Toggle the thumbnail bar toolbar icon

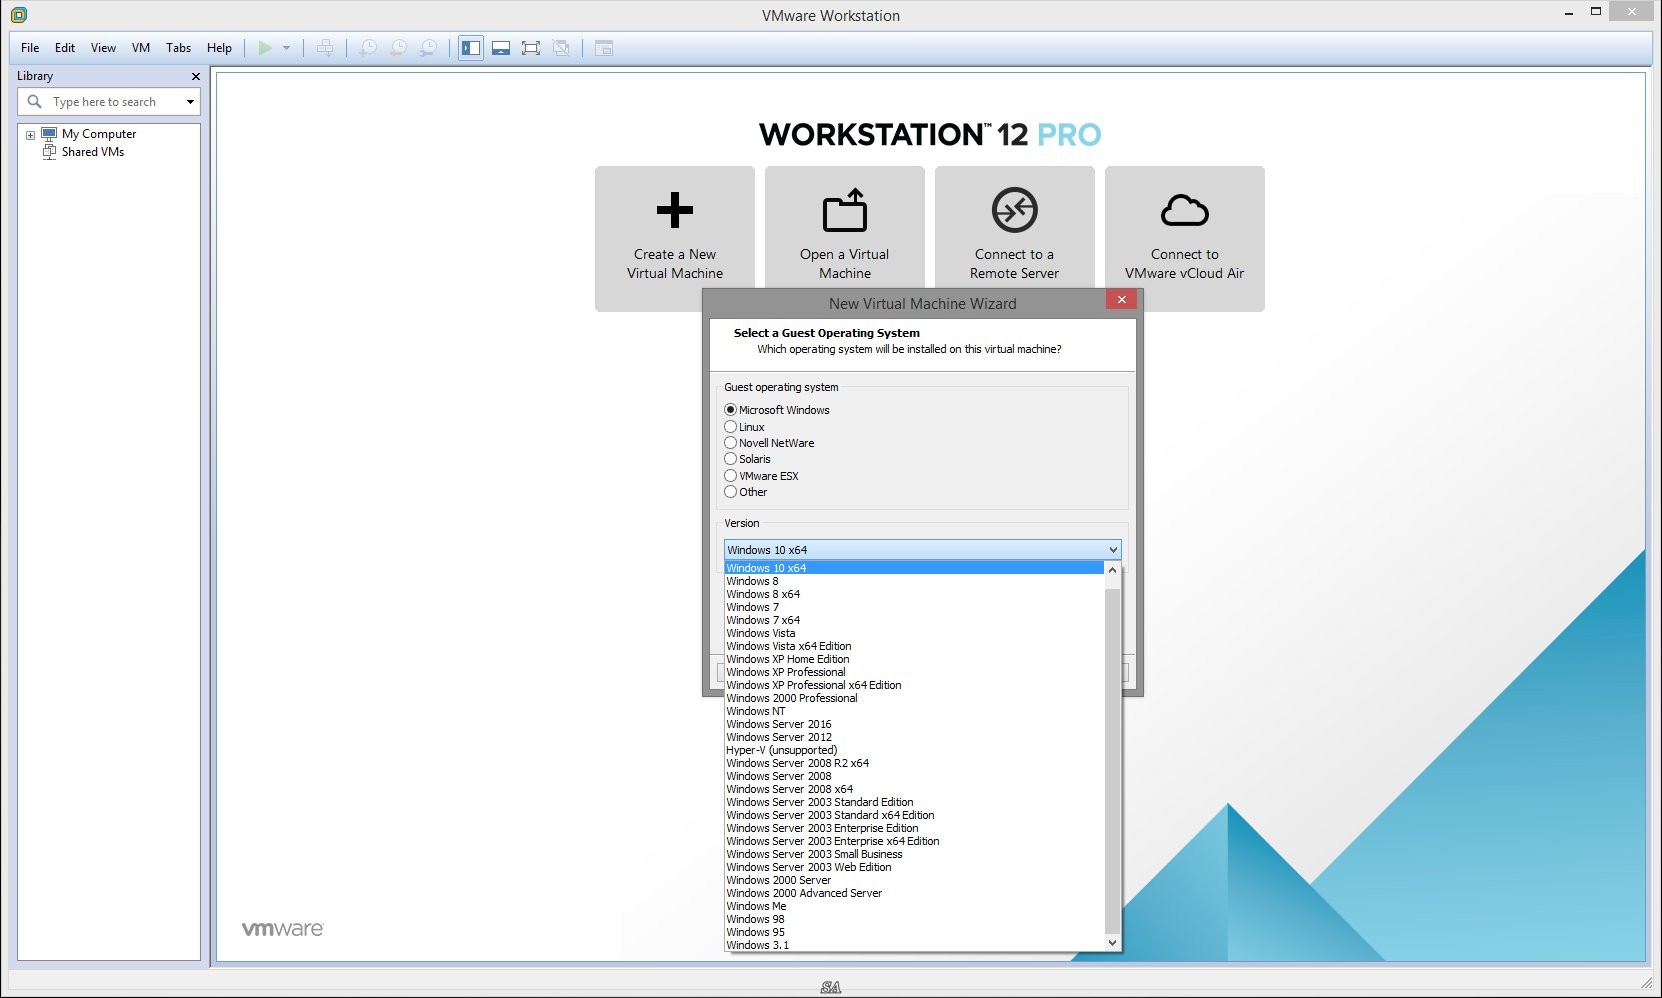coord(501,48)
